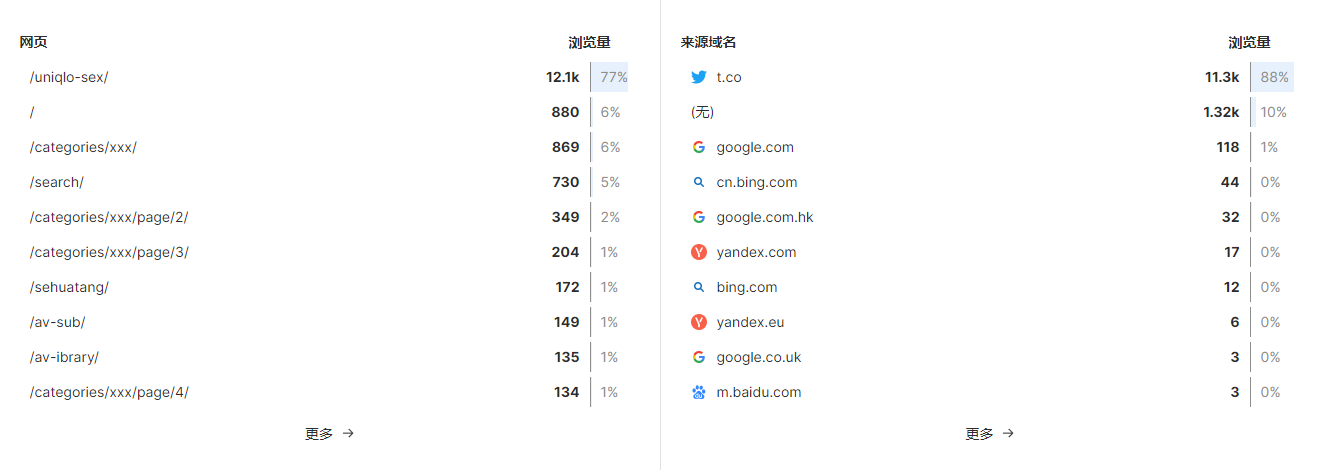Click the 88% percentage bar for t.co
The height and width of the screenshot is (470, 1331).
[x=1273, y=77]
